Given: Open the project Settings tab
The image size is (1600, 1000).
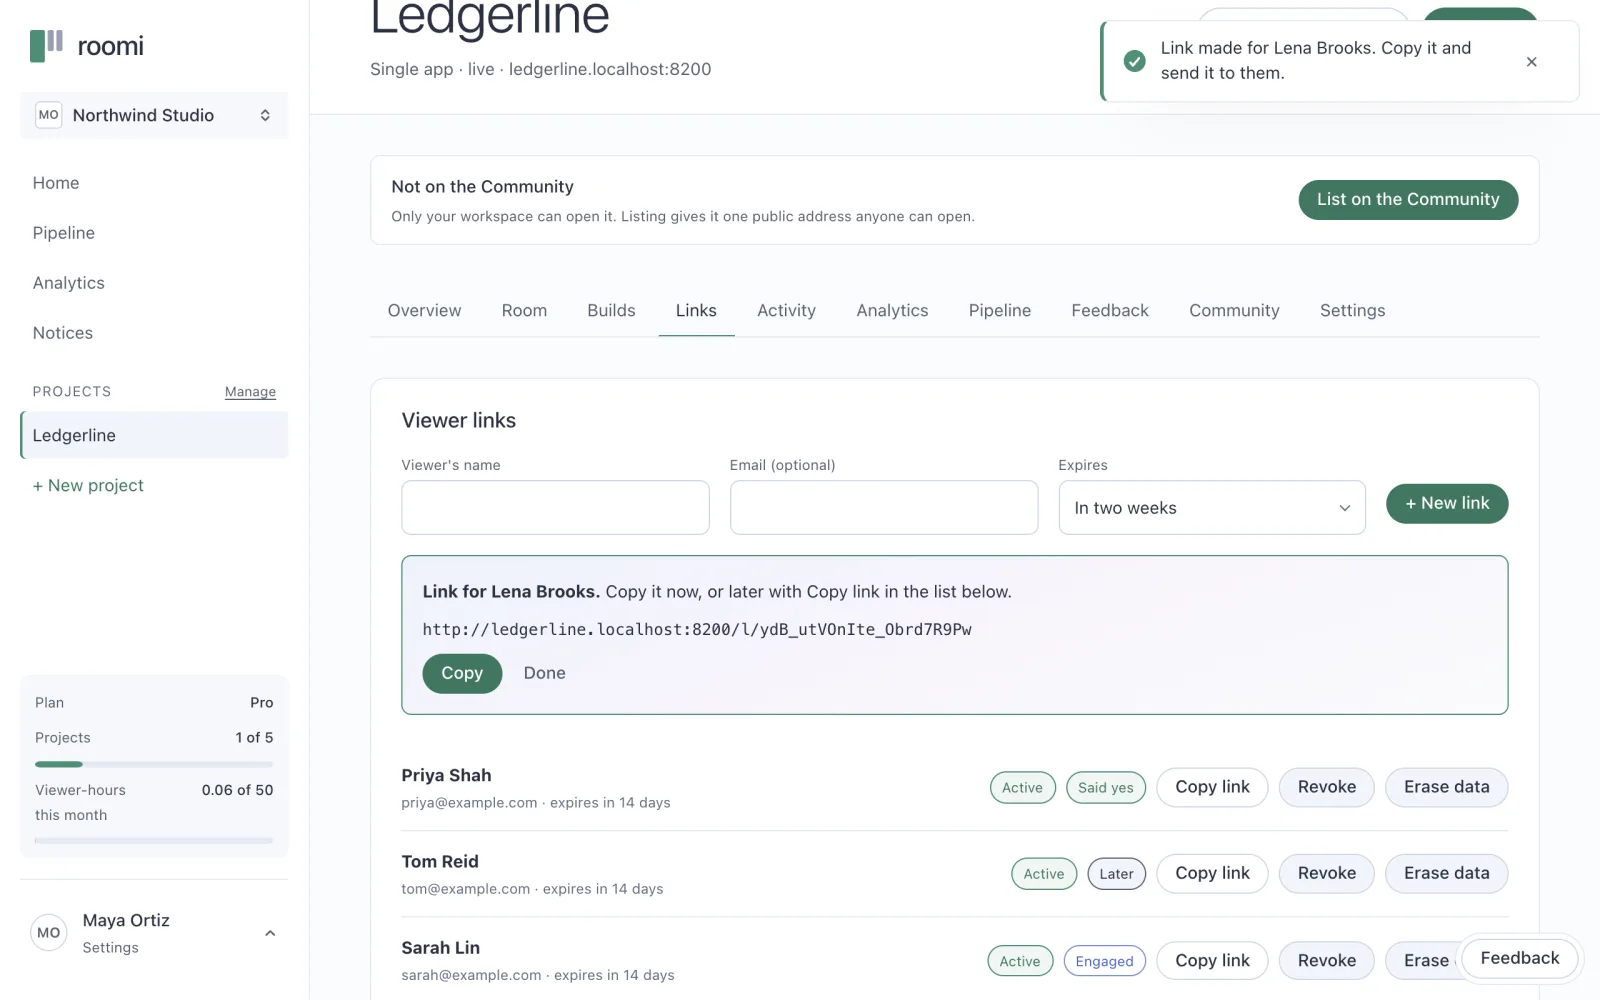Looking at the screenshot, I should pos(1352,311).
